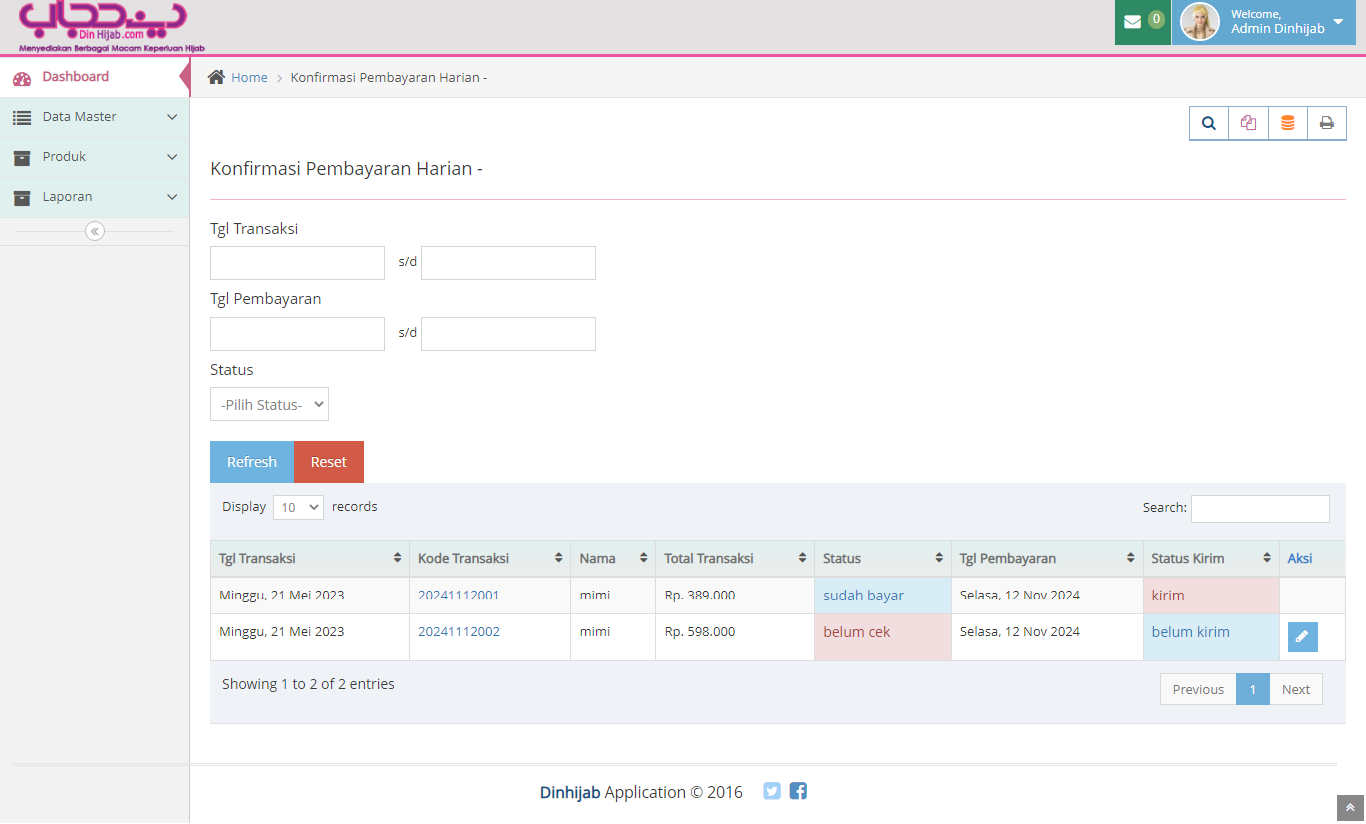Open transaction code 20241112001 link
This screenshot has height=824, width=1366.
[458, 595]
